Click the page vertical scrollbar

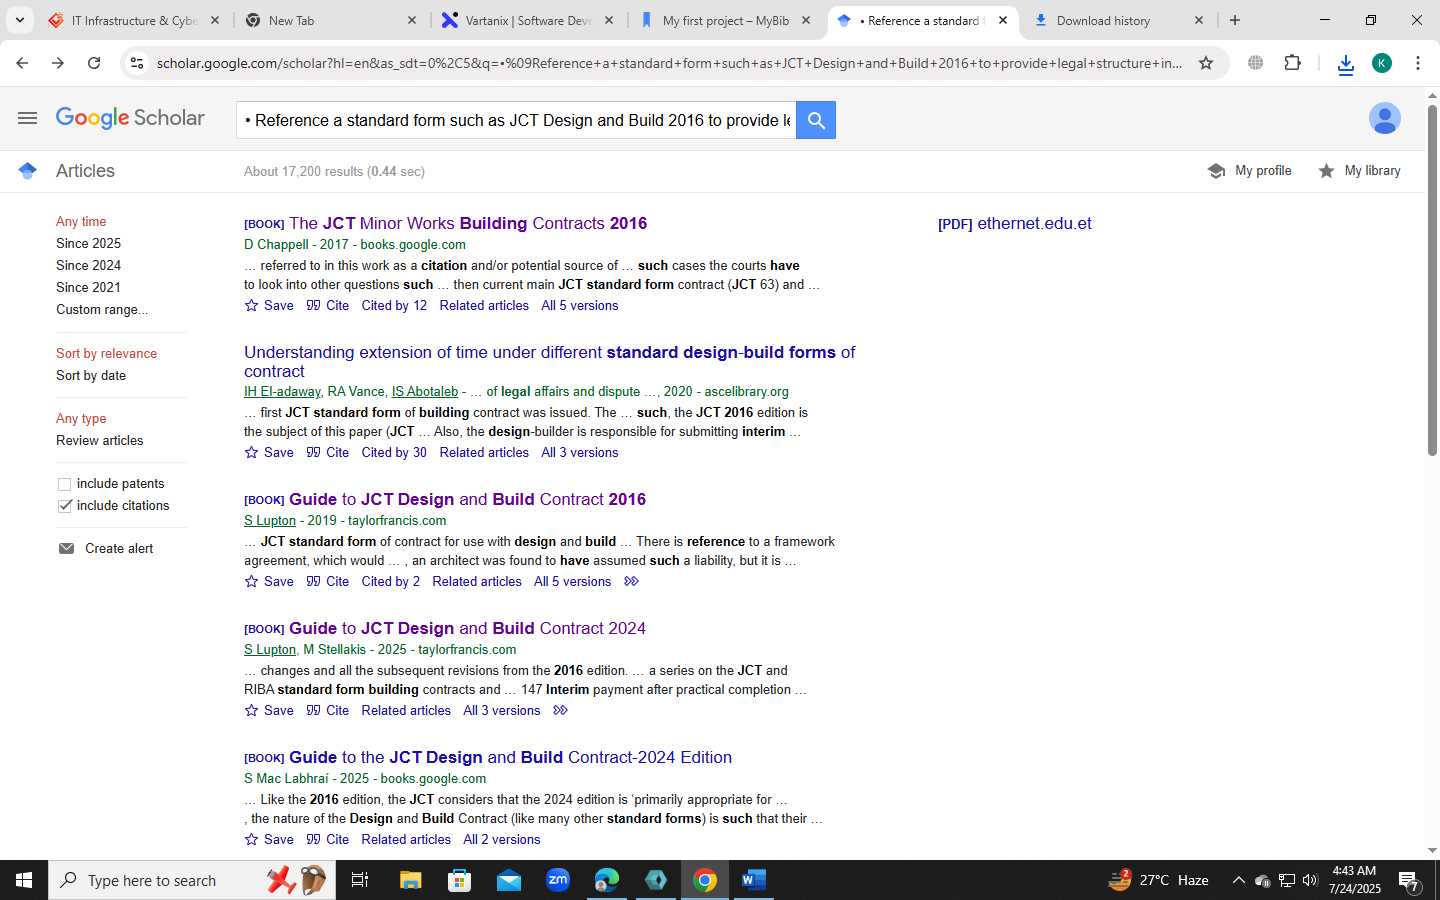coord(1431,280)
